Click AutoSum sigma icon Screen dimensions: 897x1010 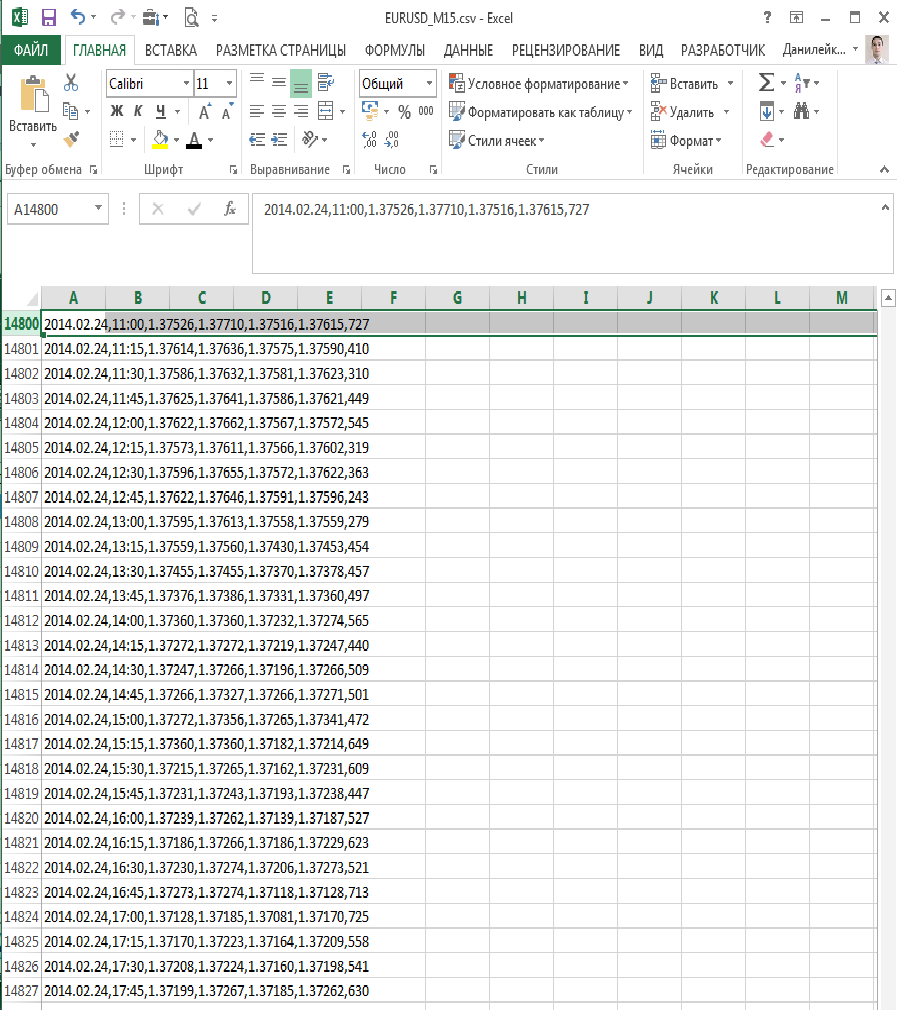click(x=766, y=82)
